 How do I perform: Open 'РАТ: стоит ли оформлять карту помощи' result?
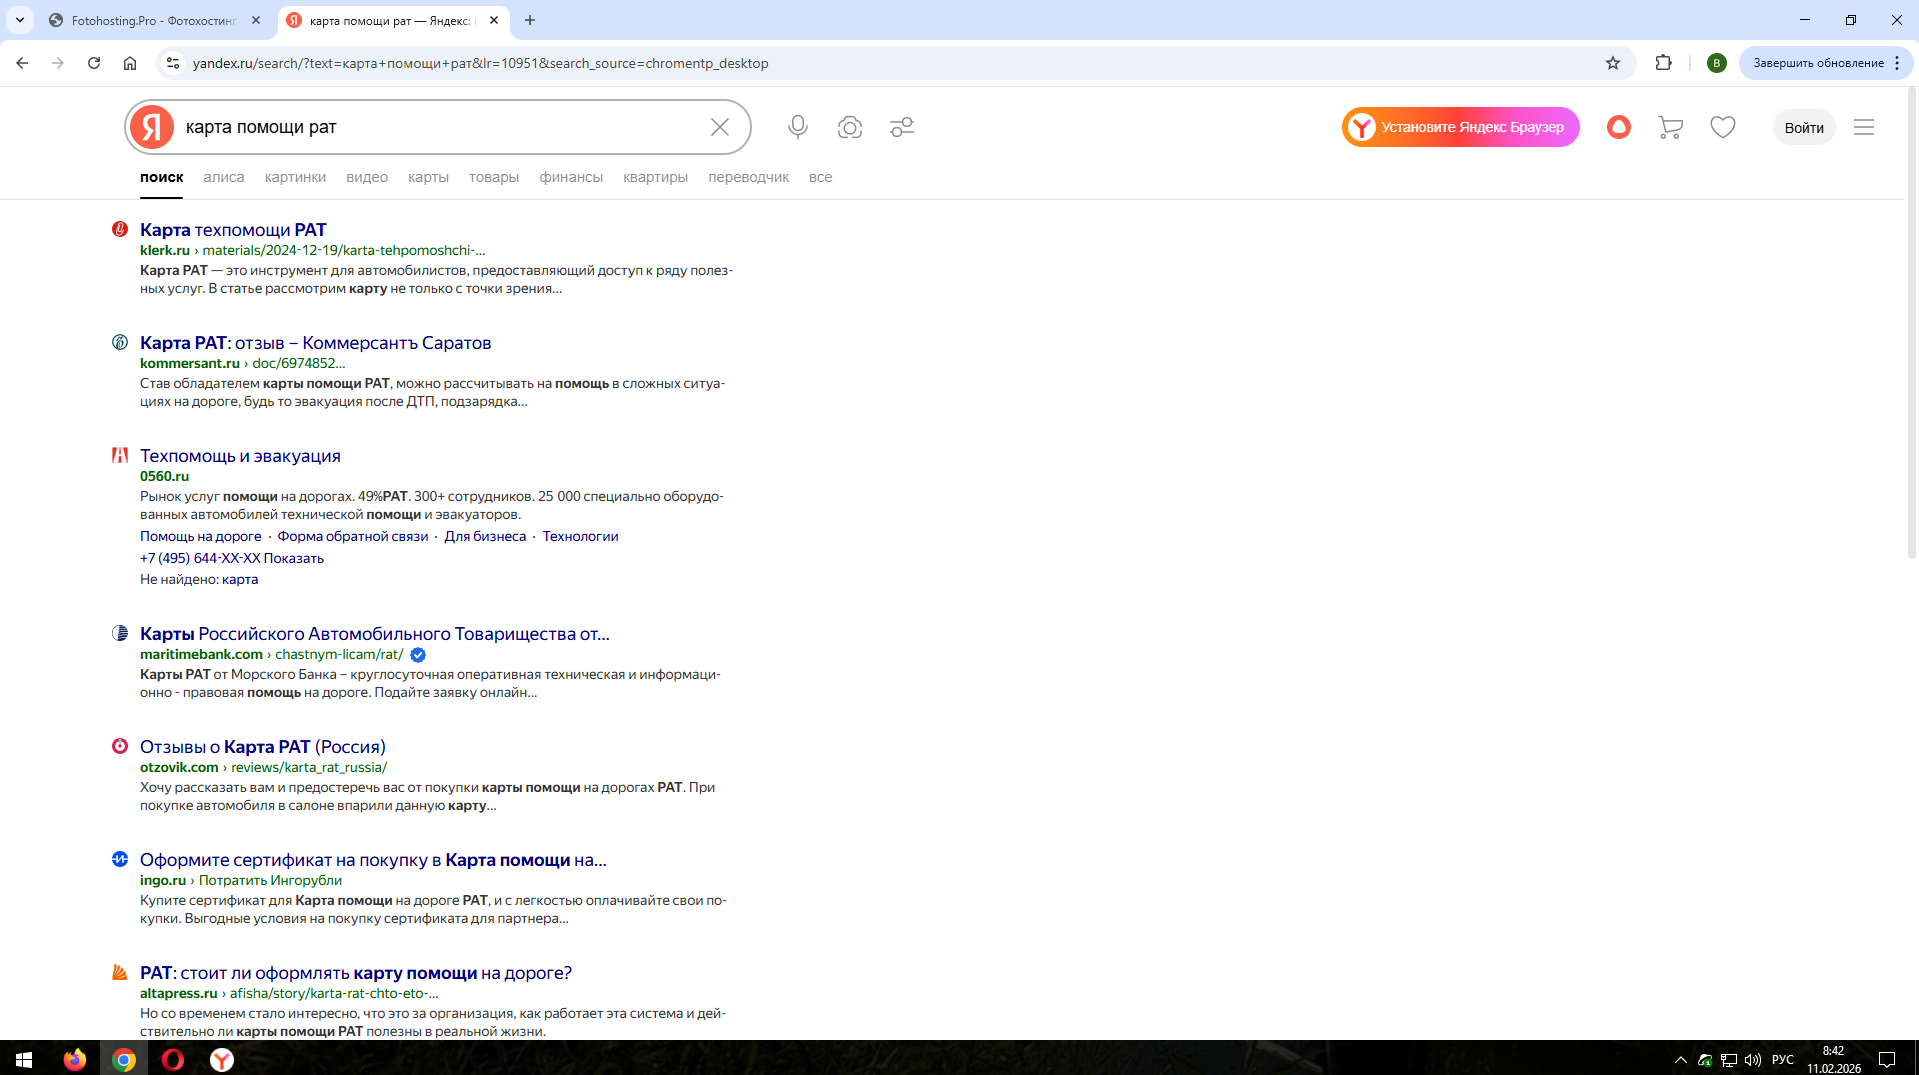[356, 973]
